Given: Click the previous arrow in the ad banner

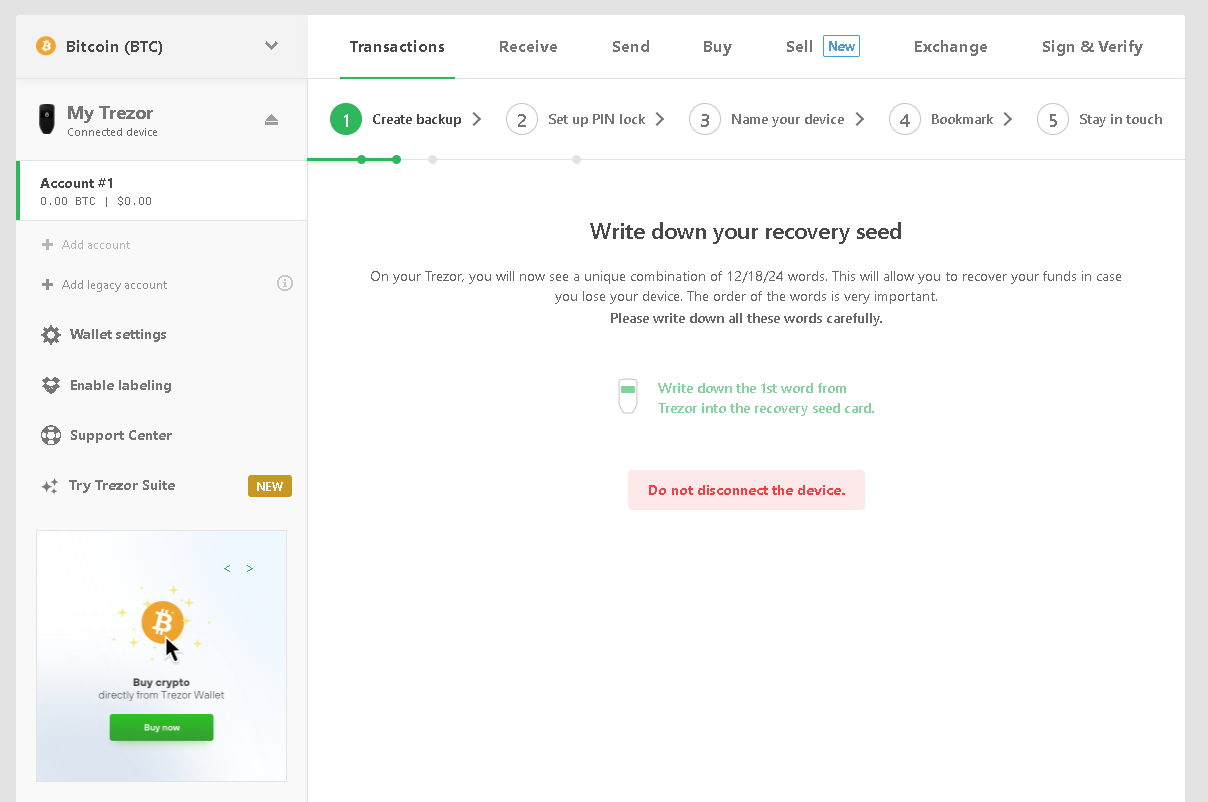Looking at the screenshot, I should click(227, 569).
